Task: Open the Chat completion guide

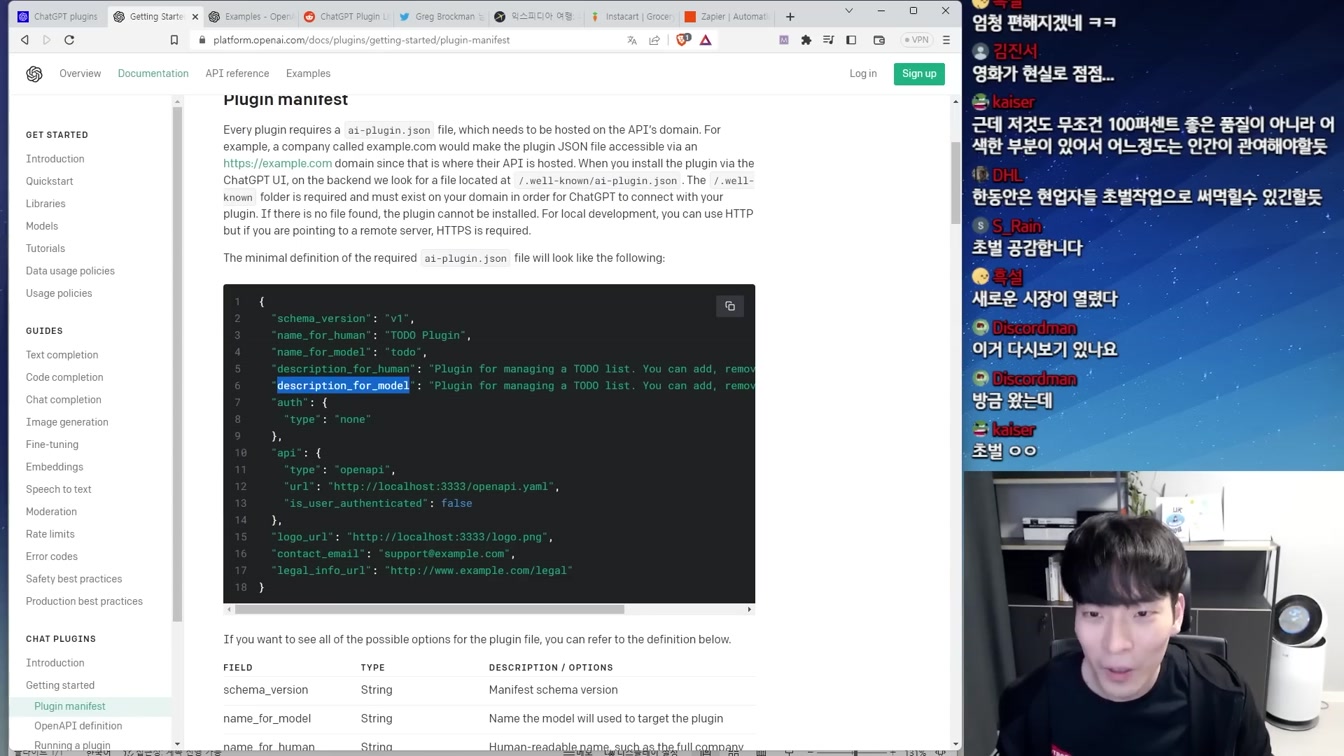Action: 63,400
